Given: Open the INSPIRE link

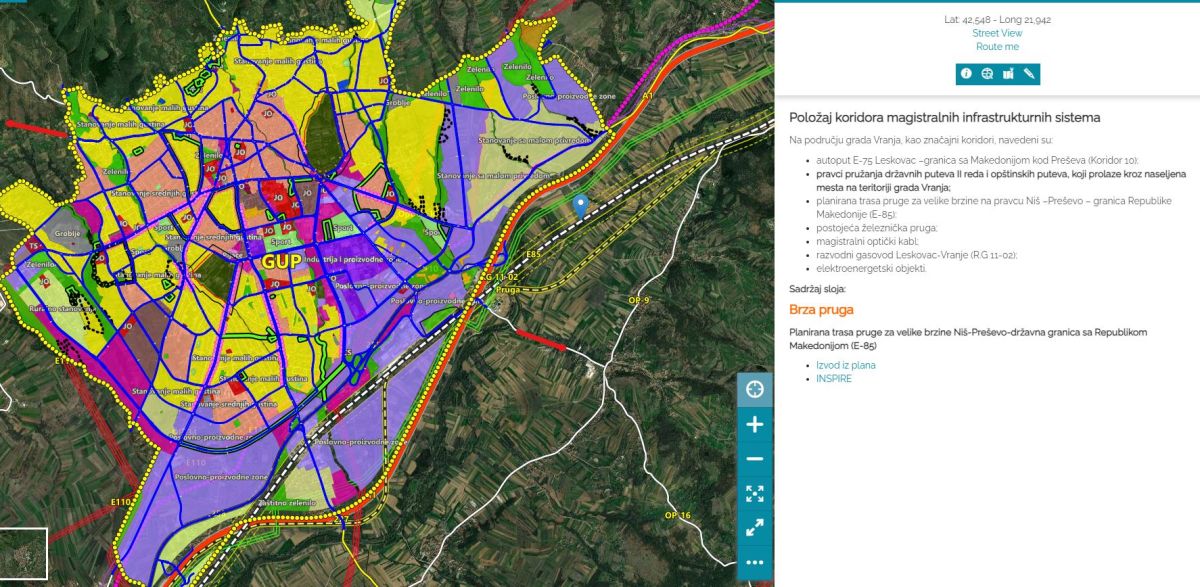Looking at the screenshot, I should [834, 378].
